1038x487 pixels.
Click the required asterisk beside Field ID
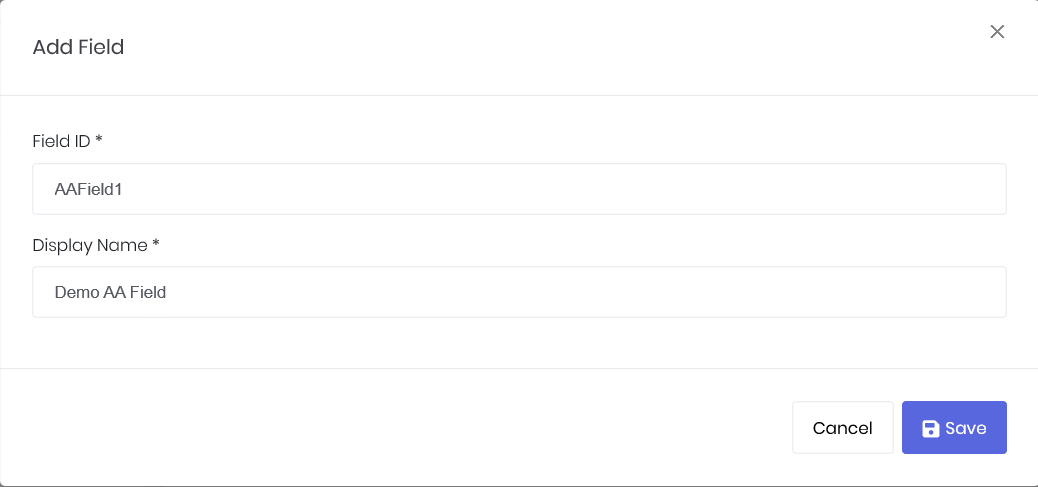[99, 140]
